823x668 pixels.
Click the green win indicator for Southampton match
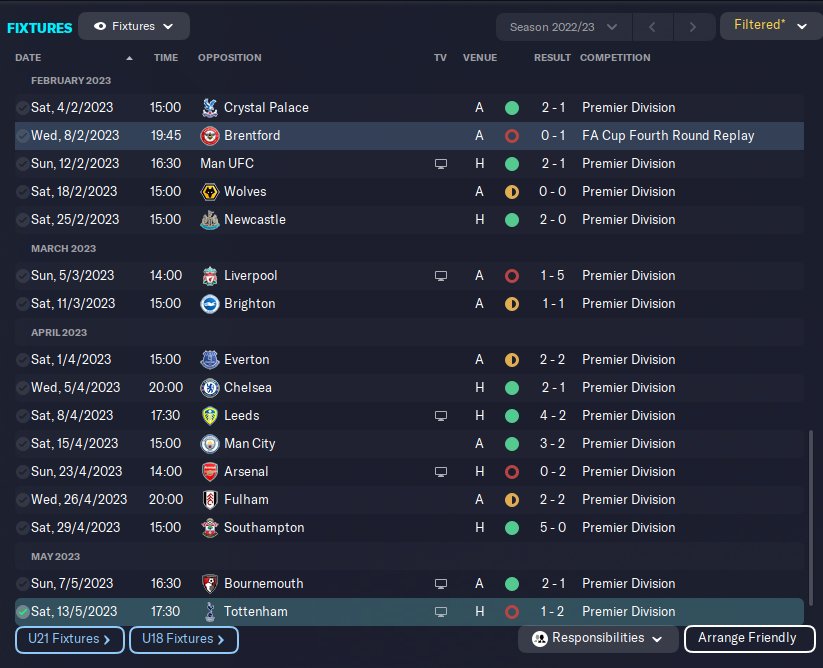click(x=512, y=527)
